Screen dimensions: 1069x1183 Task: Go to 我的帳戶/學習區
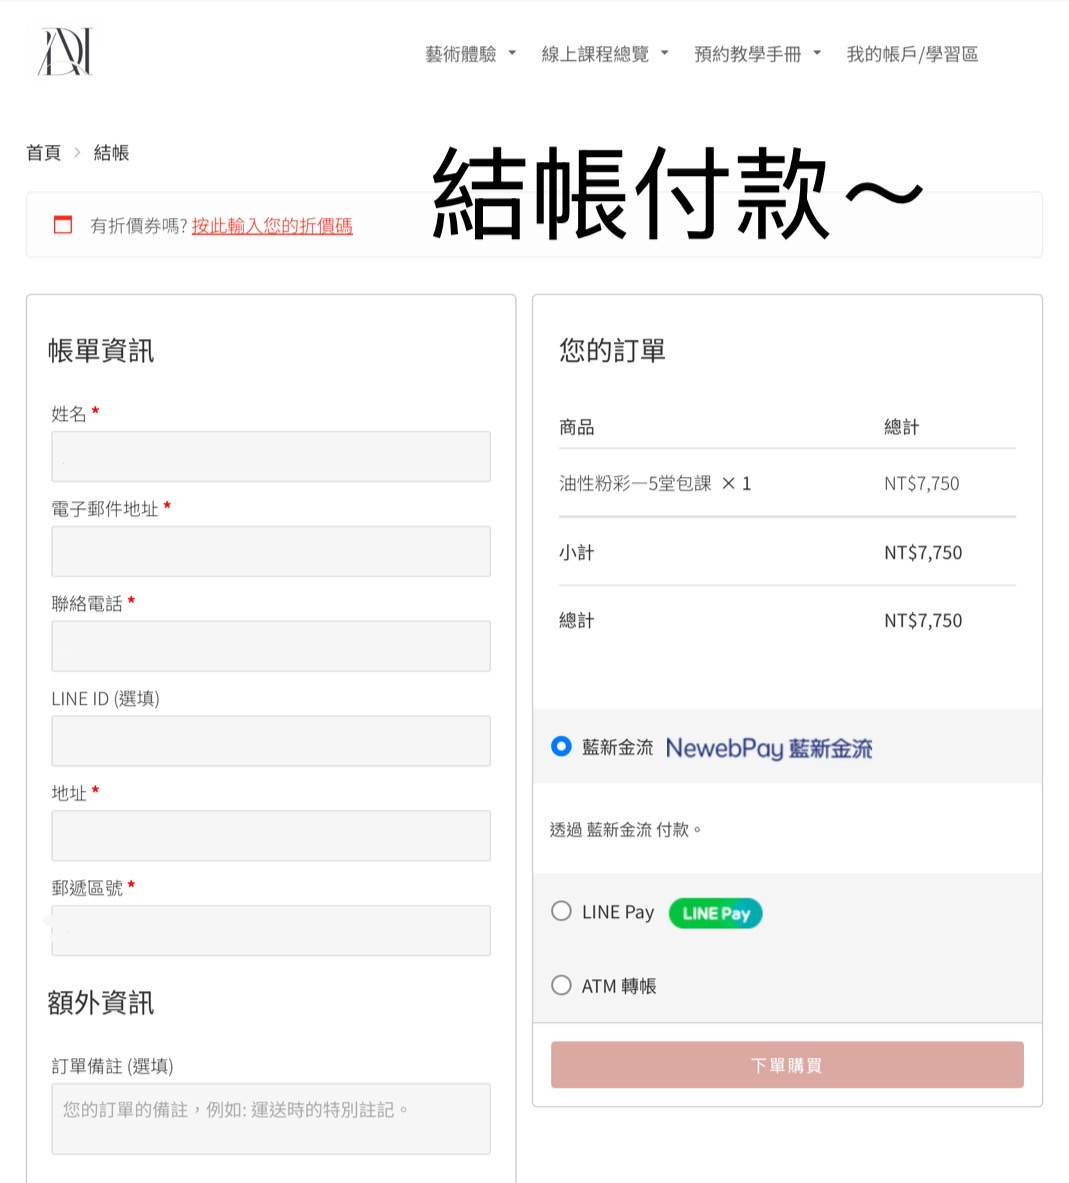912,54
